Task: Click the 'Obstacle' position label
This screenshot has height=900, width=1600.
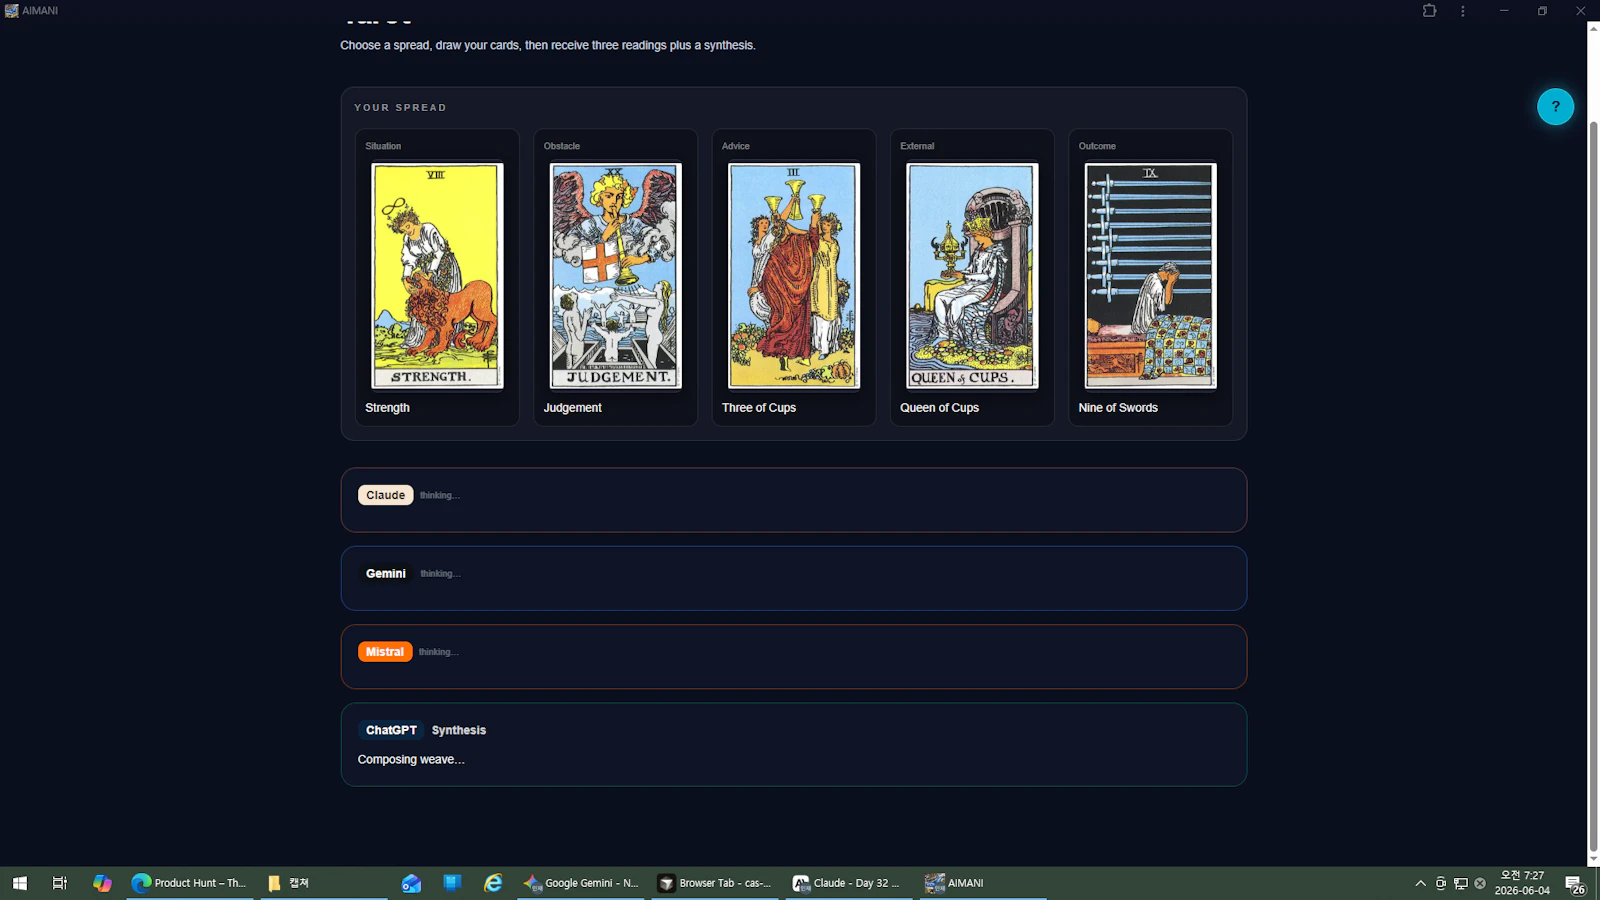Action: pos(561,146)
